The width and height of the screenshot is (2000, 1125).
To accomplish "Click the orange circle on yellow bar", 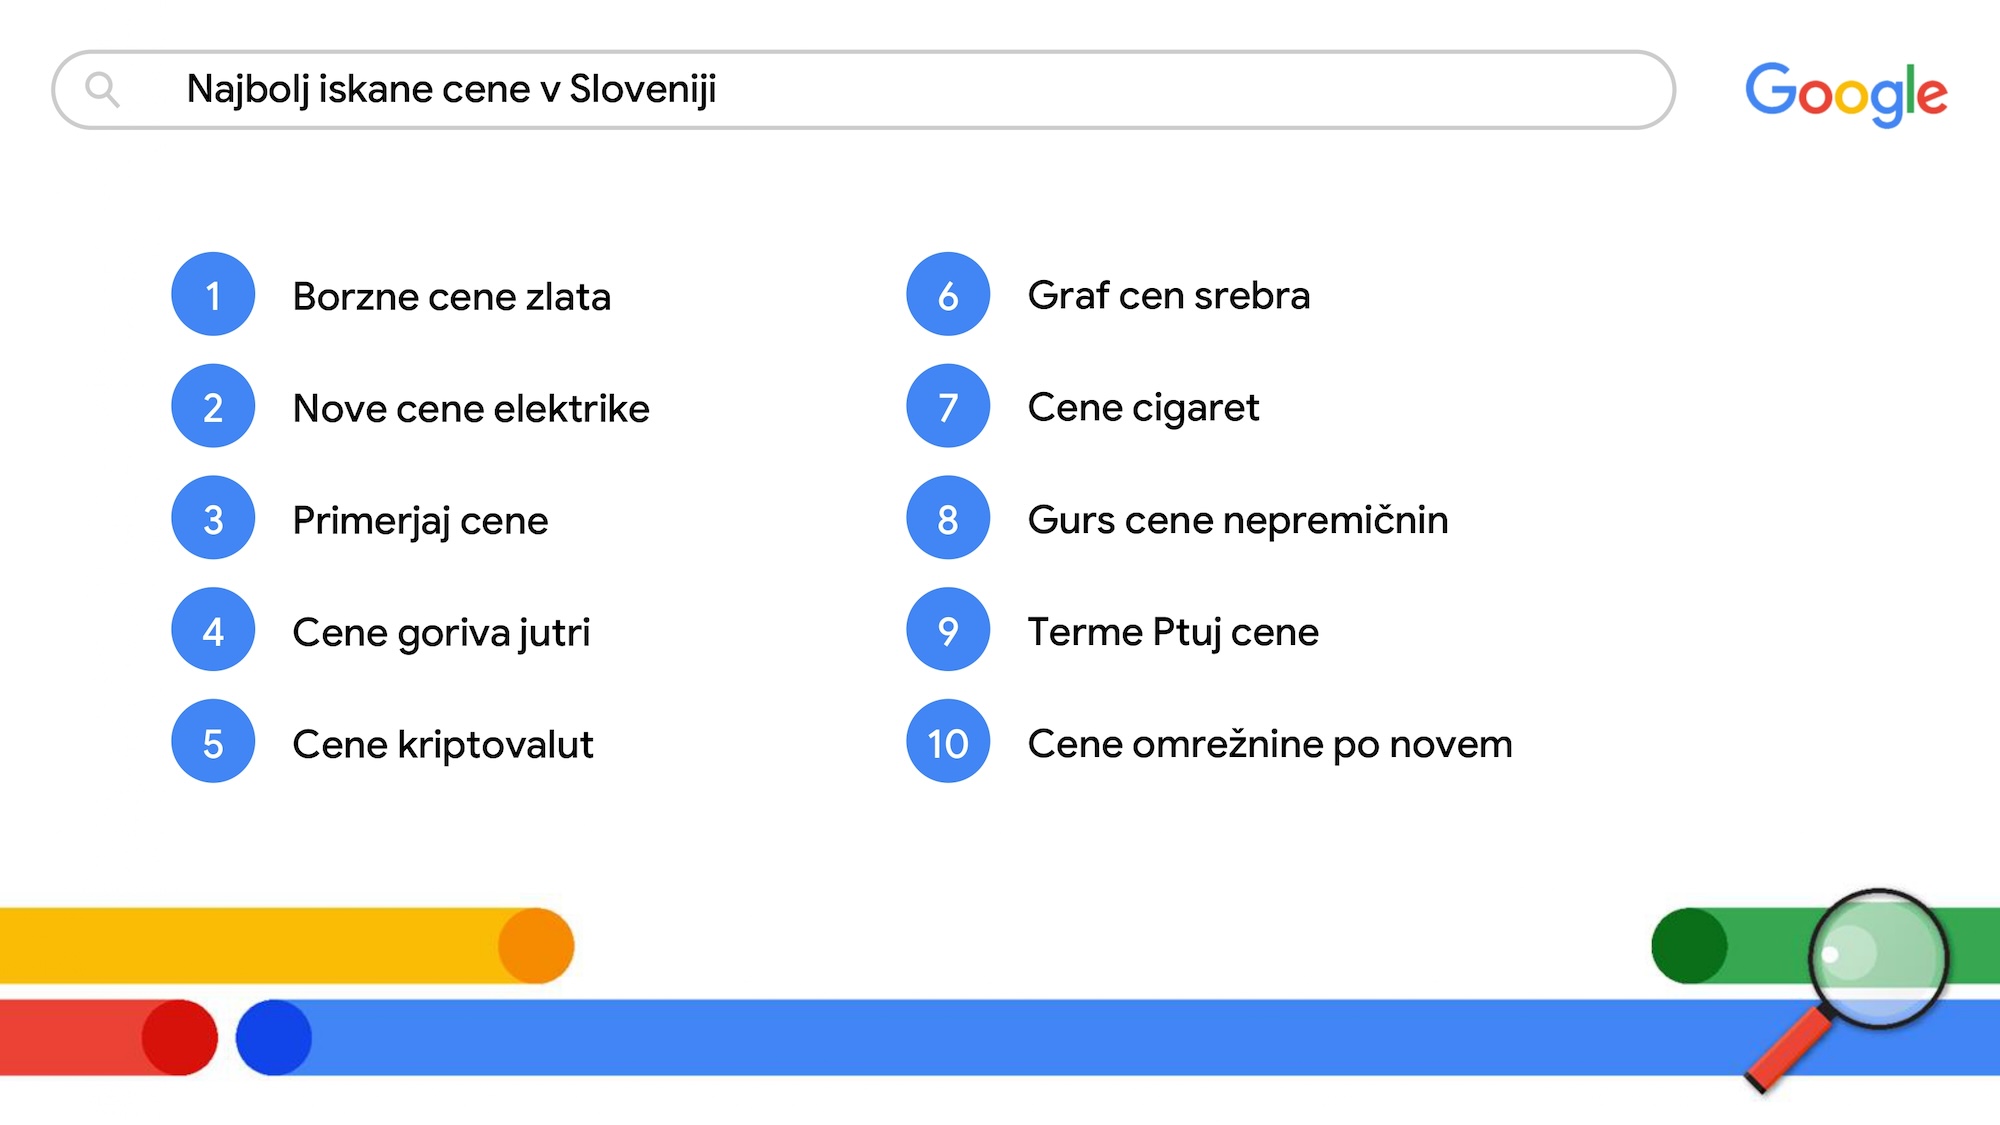I will click(536, 946).
